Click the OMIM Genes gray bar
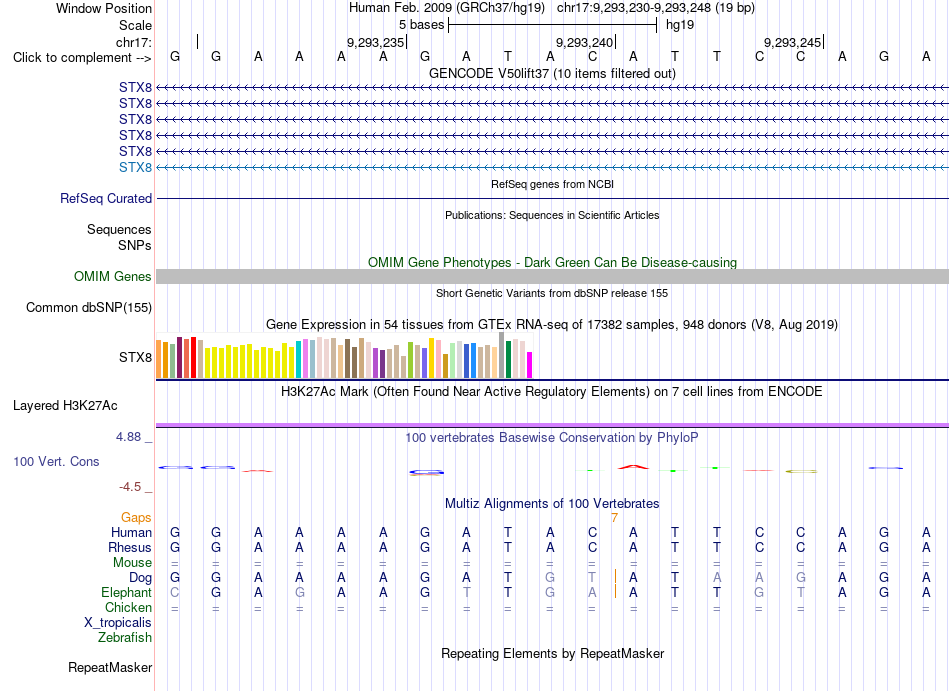The image size is (950, 691). pyautogui.click(x=552, y=277)
